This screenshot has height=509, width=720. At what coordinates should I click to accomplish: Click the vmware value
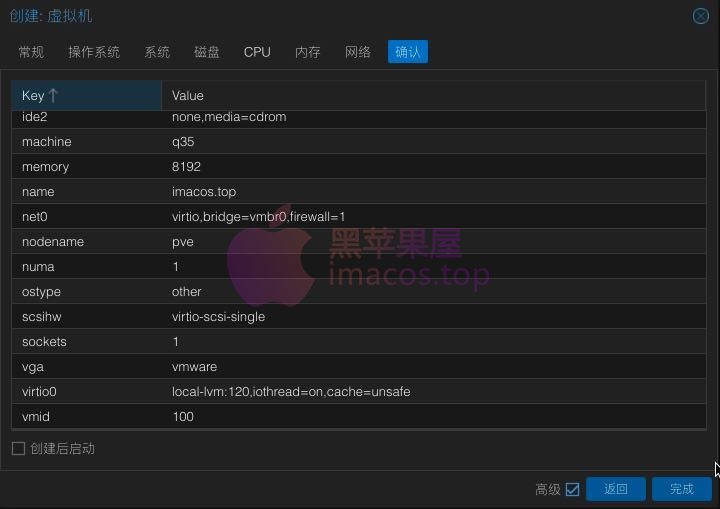(194, 367)
